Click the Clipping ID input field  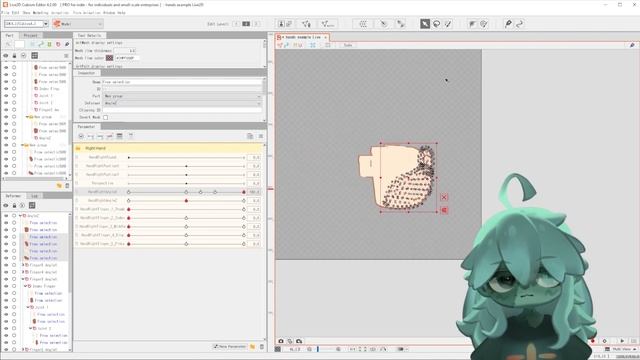coord(182,110)
